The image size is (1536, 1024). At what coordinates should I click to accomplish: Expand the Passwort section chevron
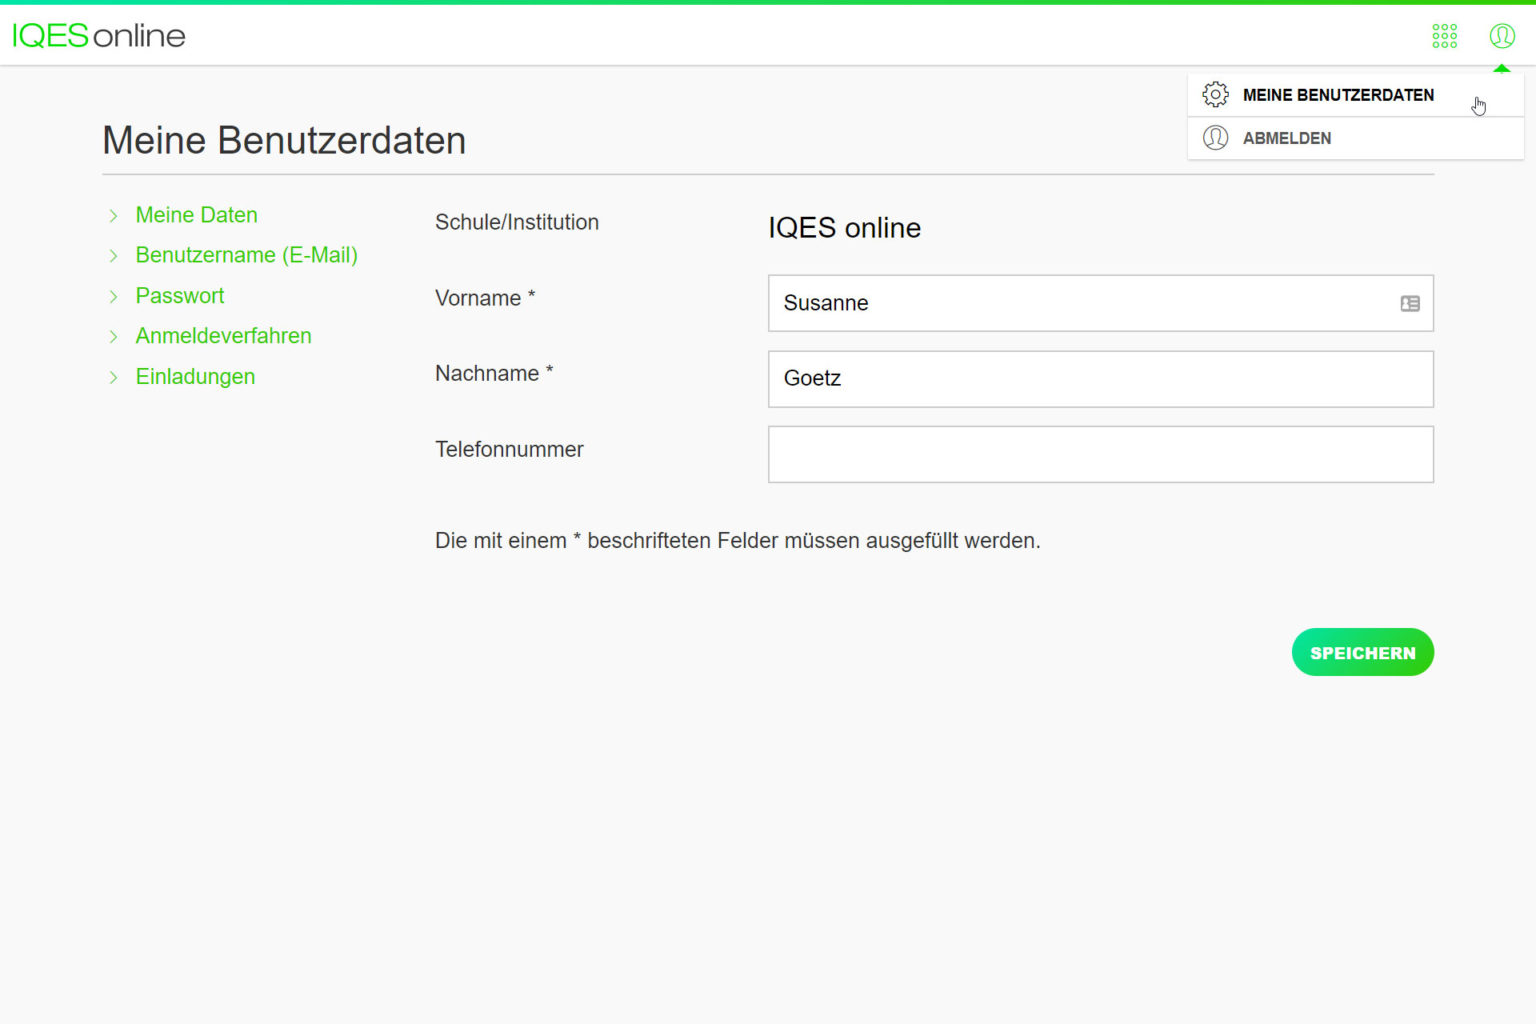[x=112, y=296]
